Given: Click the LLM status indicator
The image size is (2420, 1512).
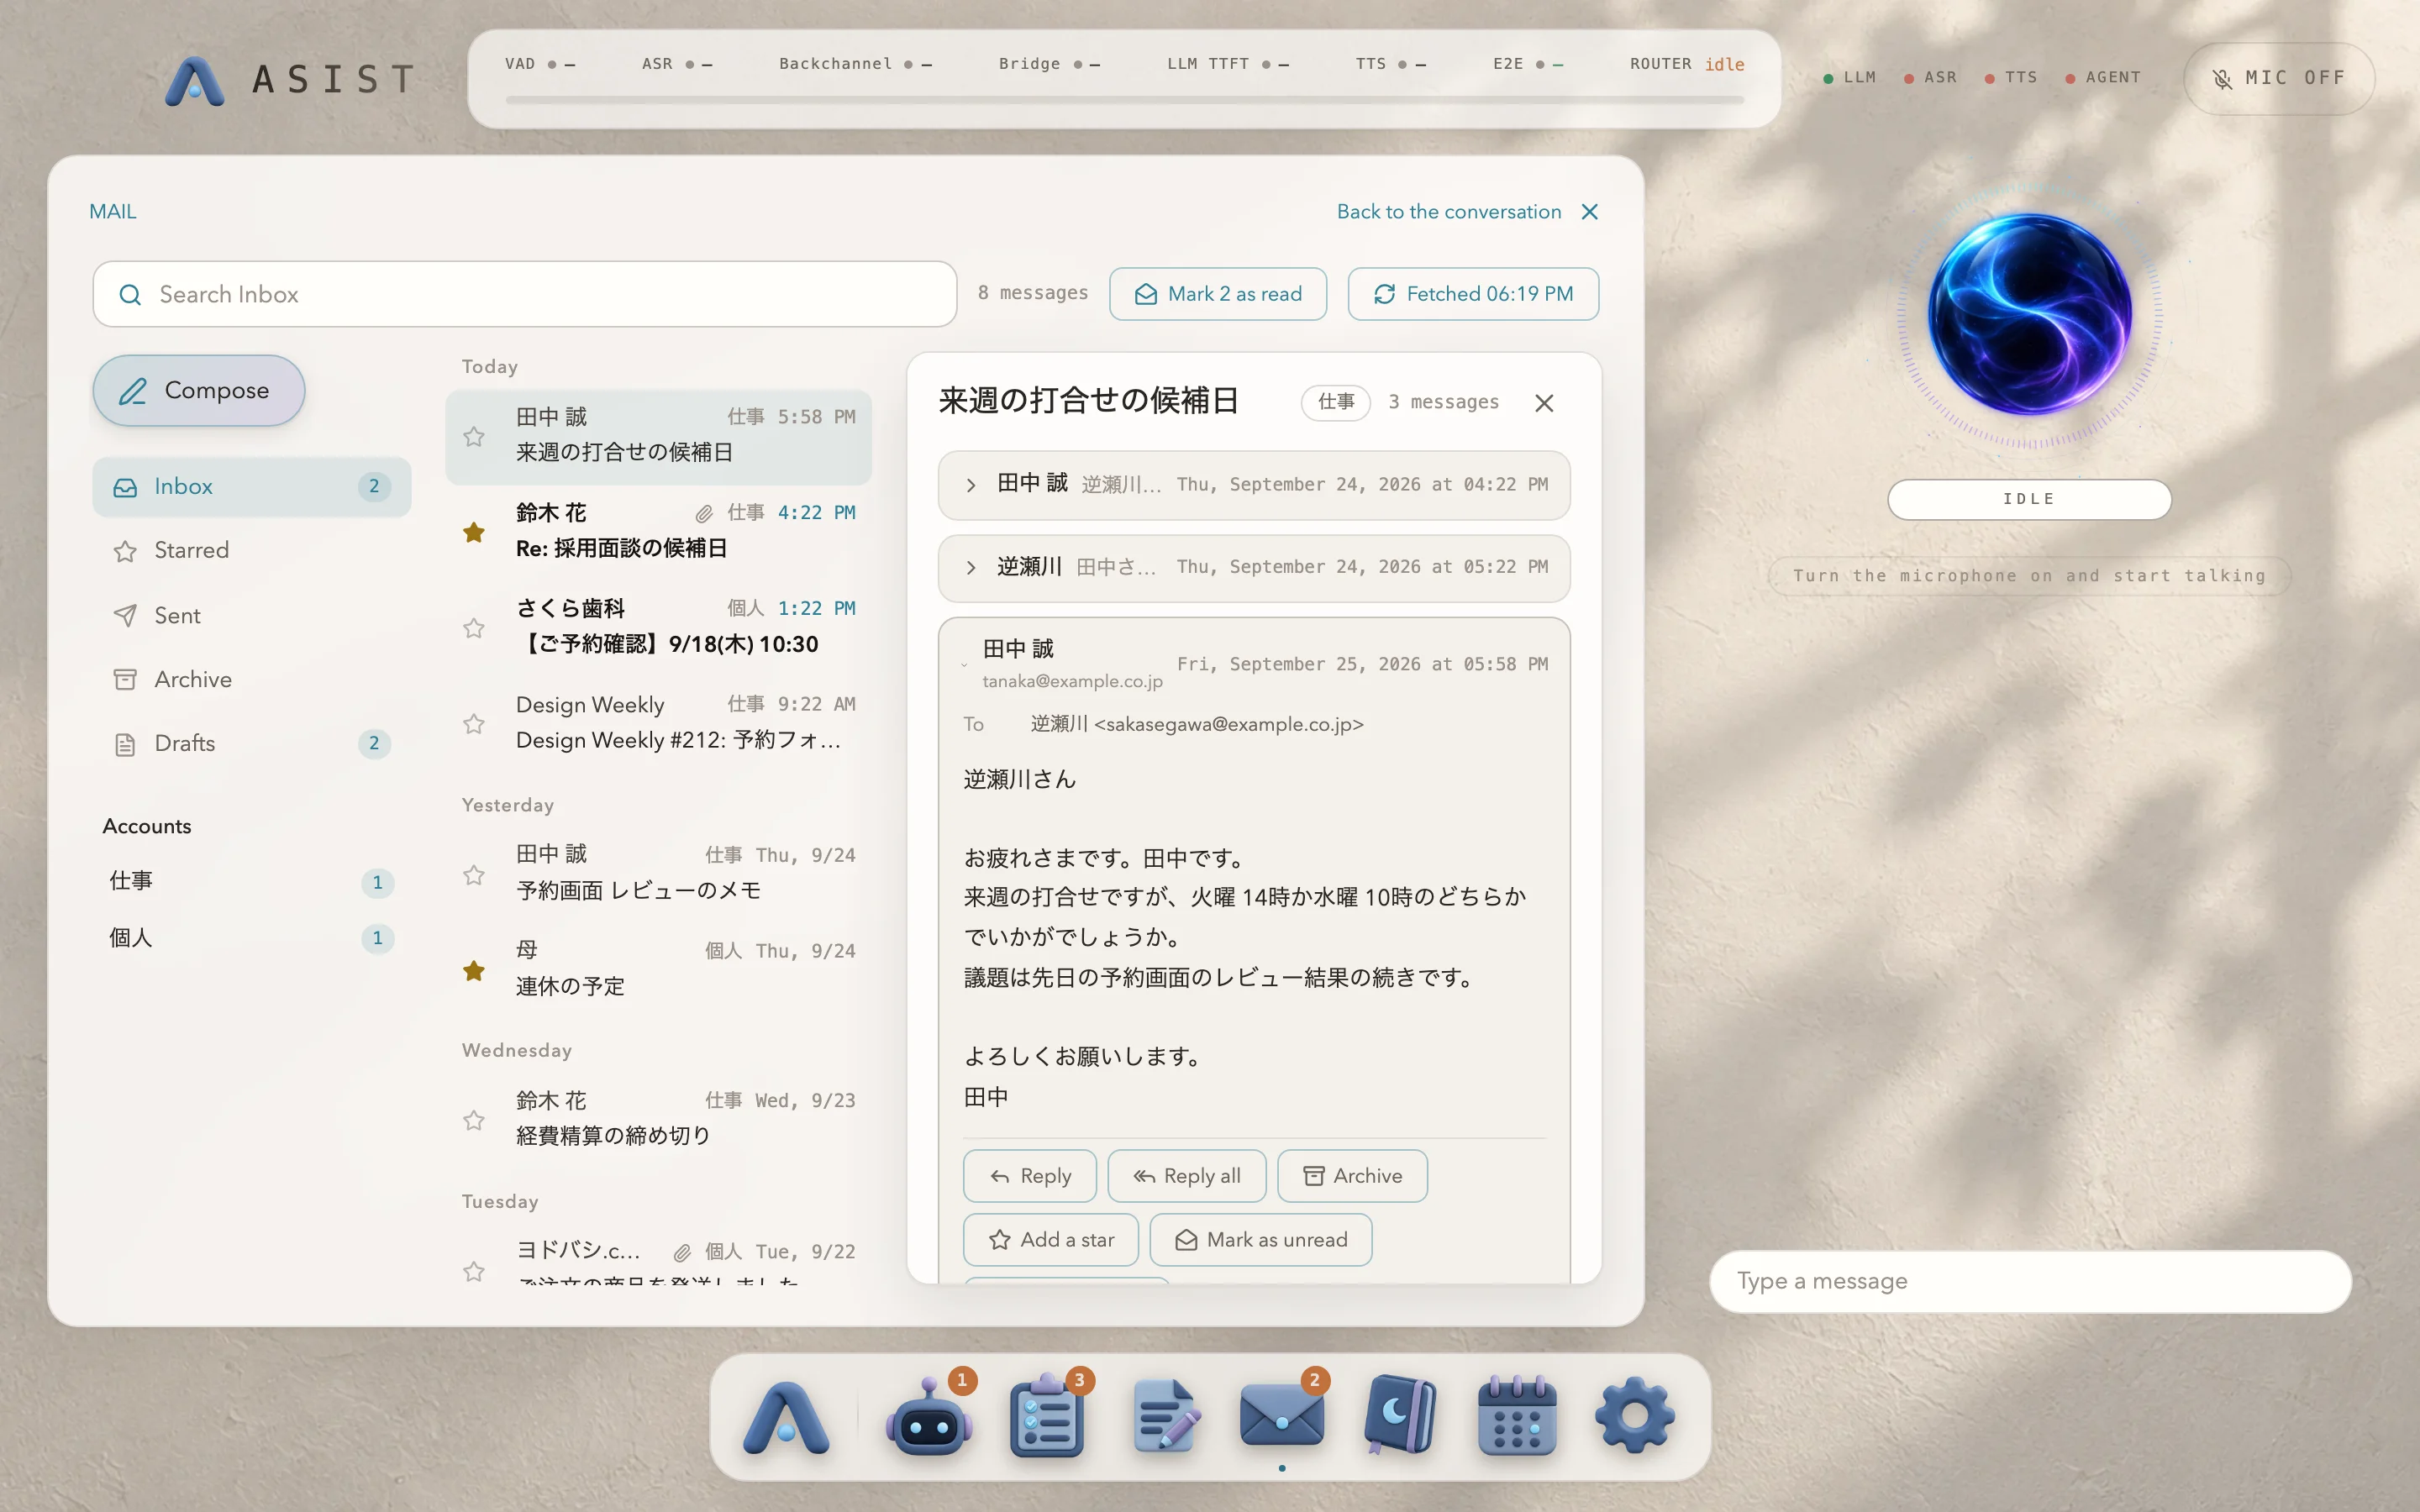Looking at the screenshot, I should click(1850, 78).
